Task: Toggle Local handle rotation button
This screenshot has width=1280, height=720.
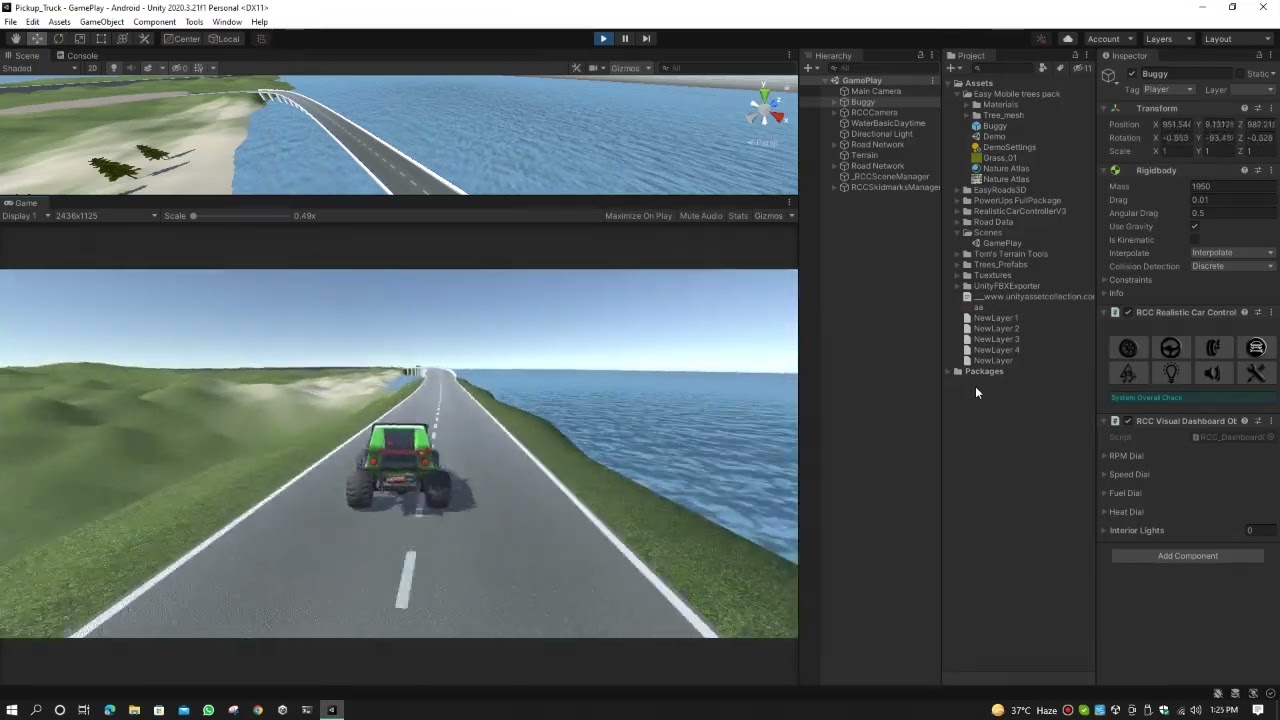Action: (223, 39)
